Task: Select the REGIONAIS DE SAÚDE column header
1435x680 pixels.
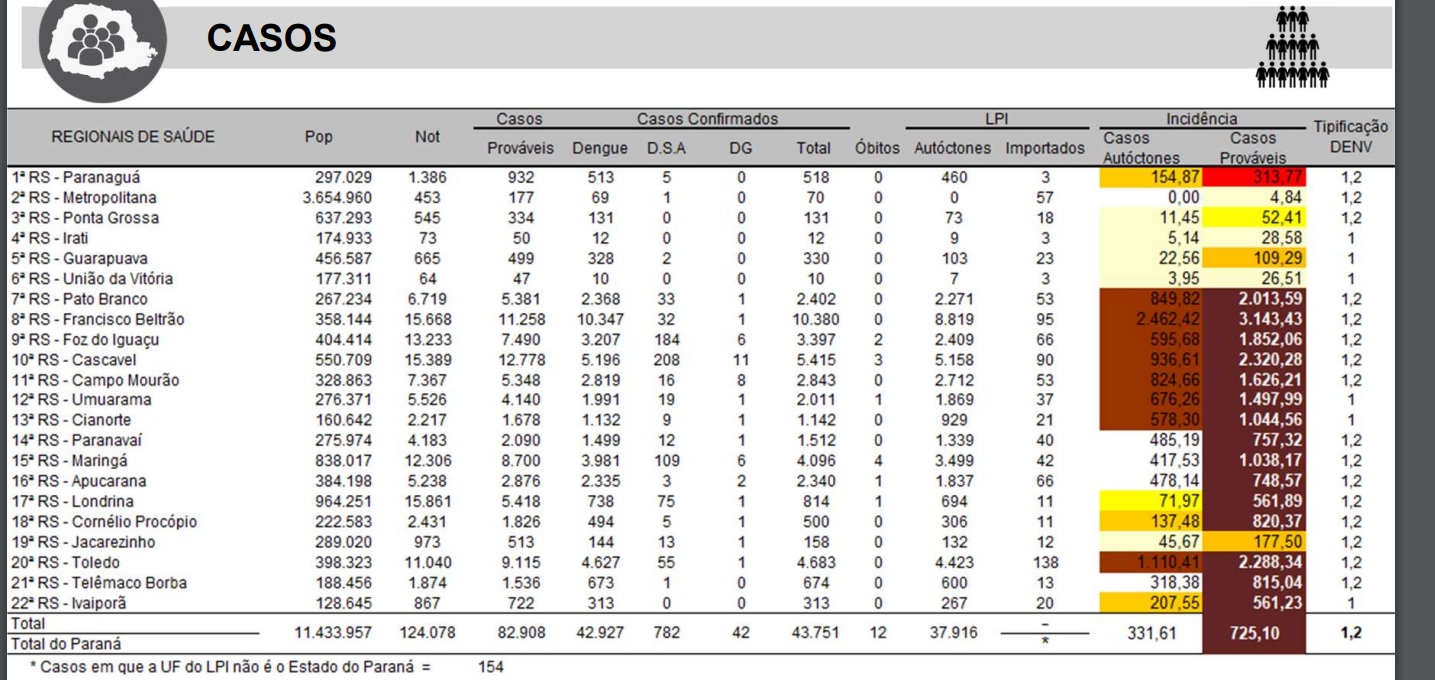Action: 133,137
